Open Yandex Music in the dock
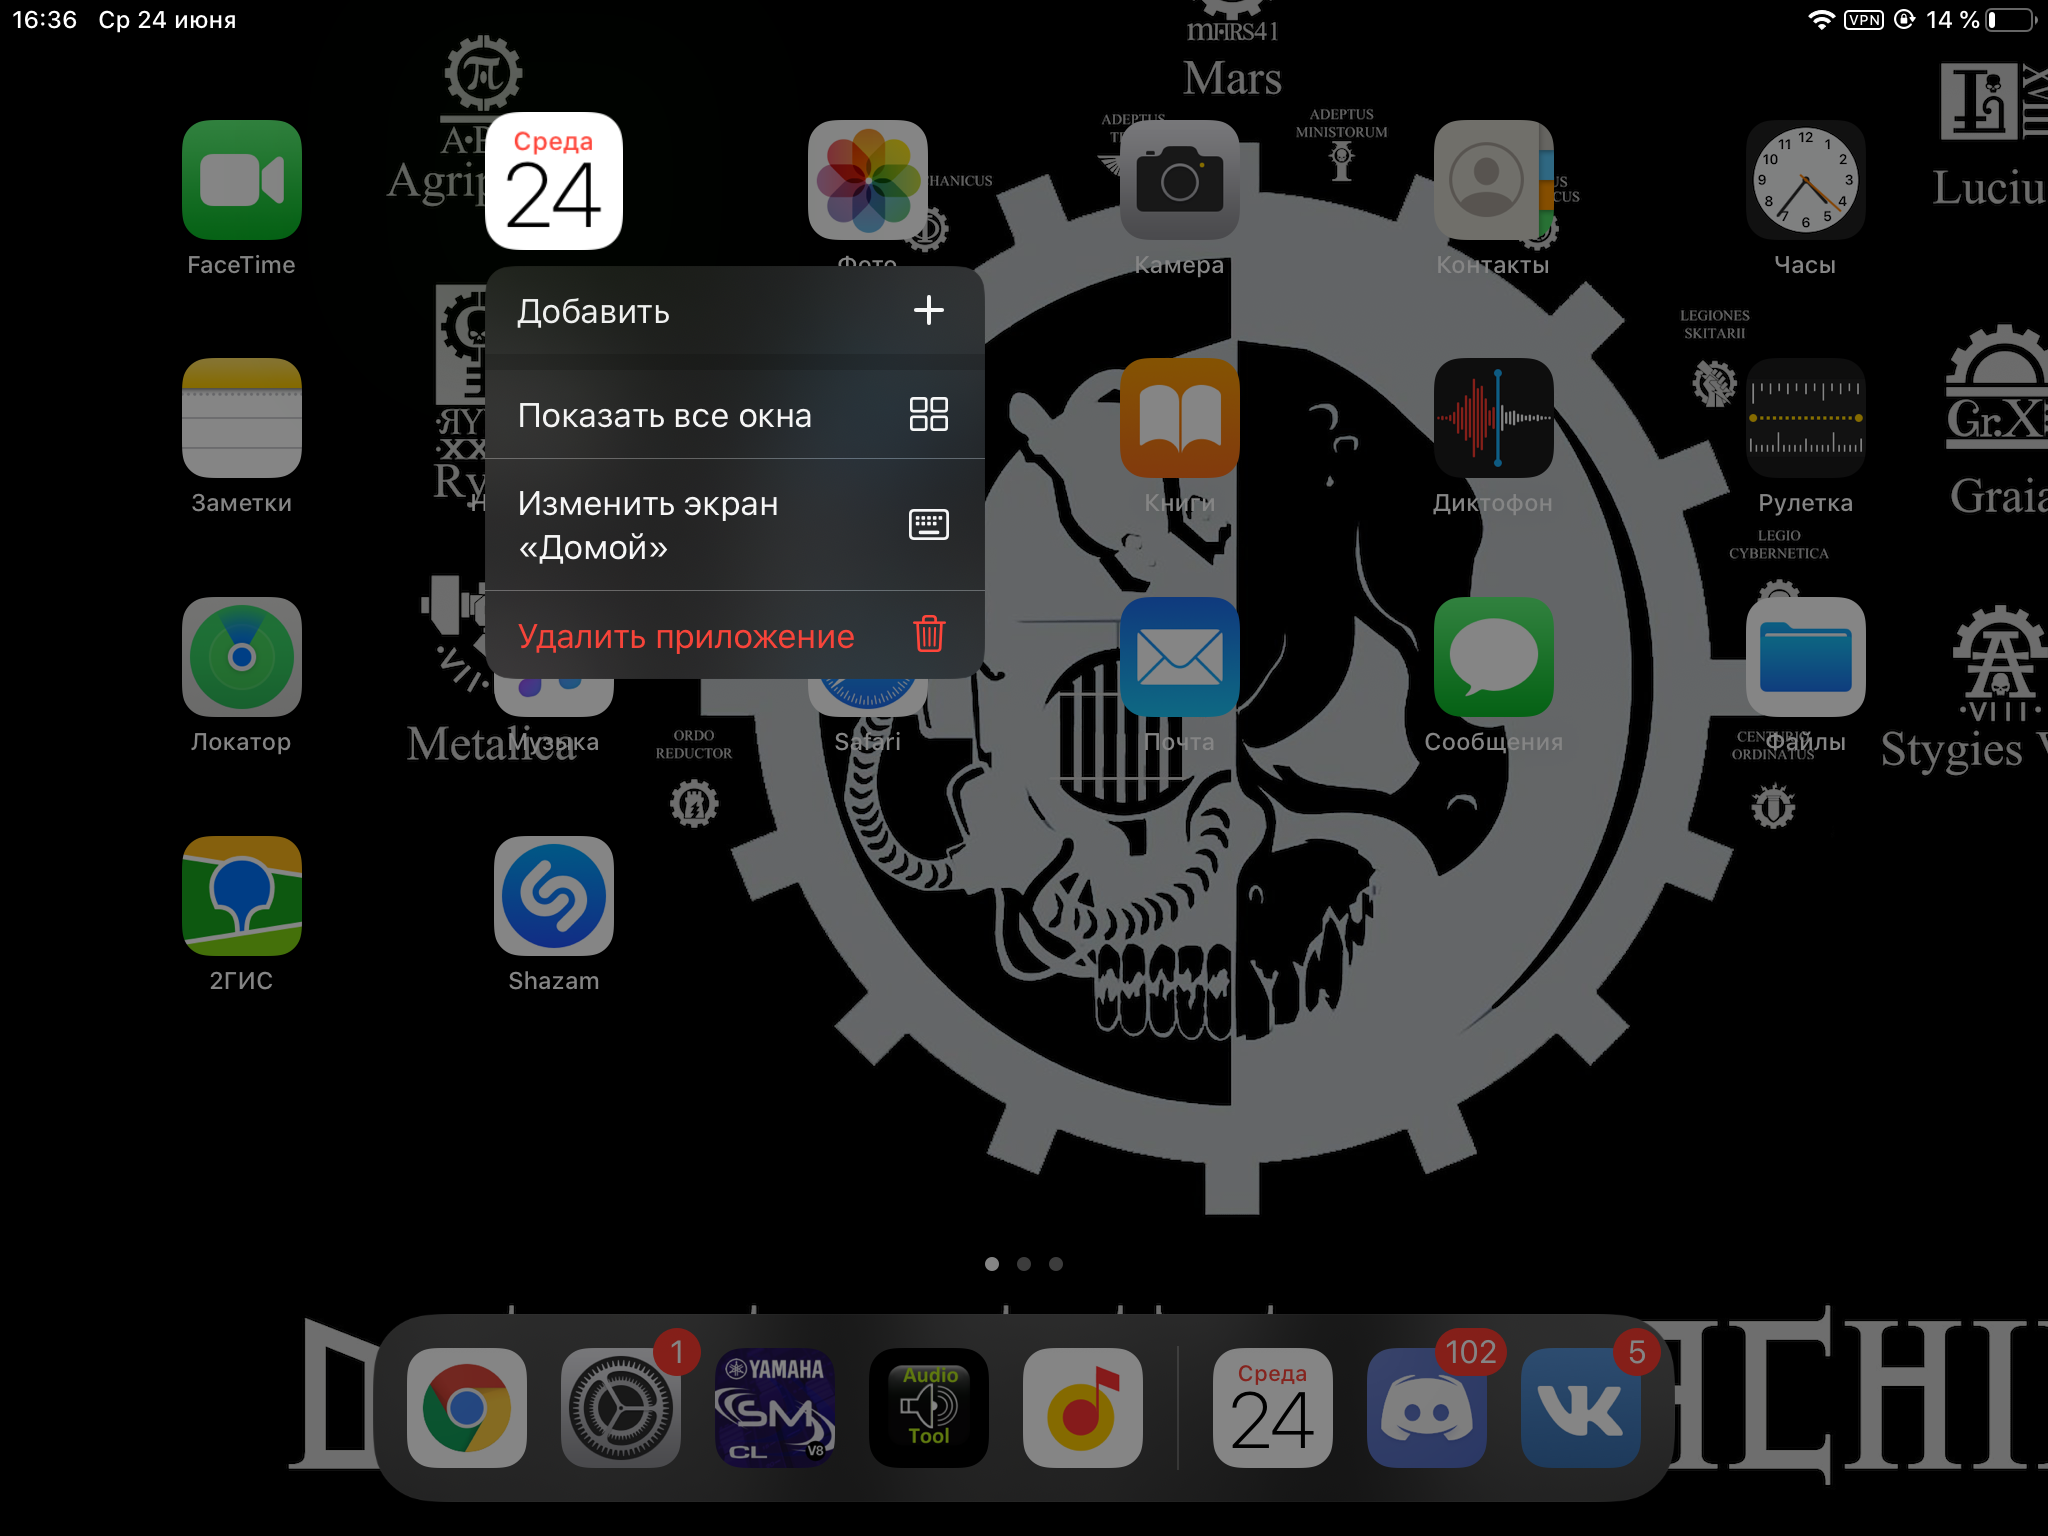Viewport: 2048px width, 1536px height. pyautogui.click(x=1082, y=1408)
